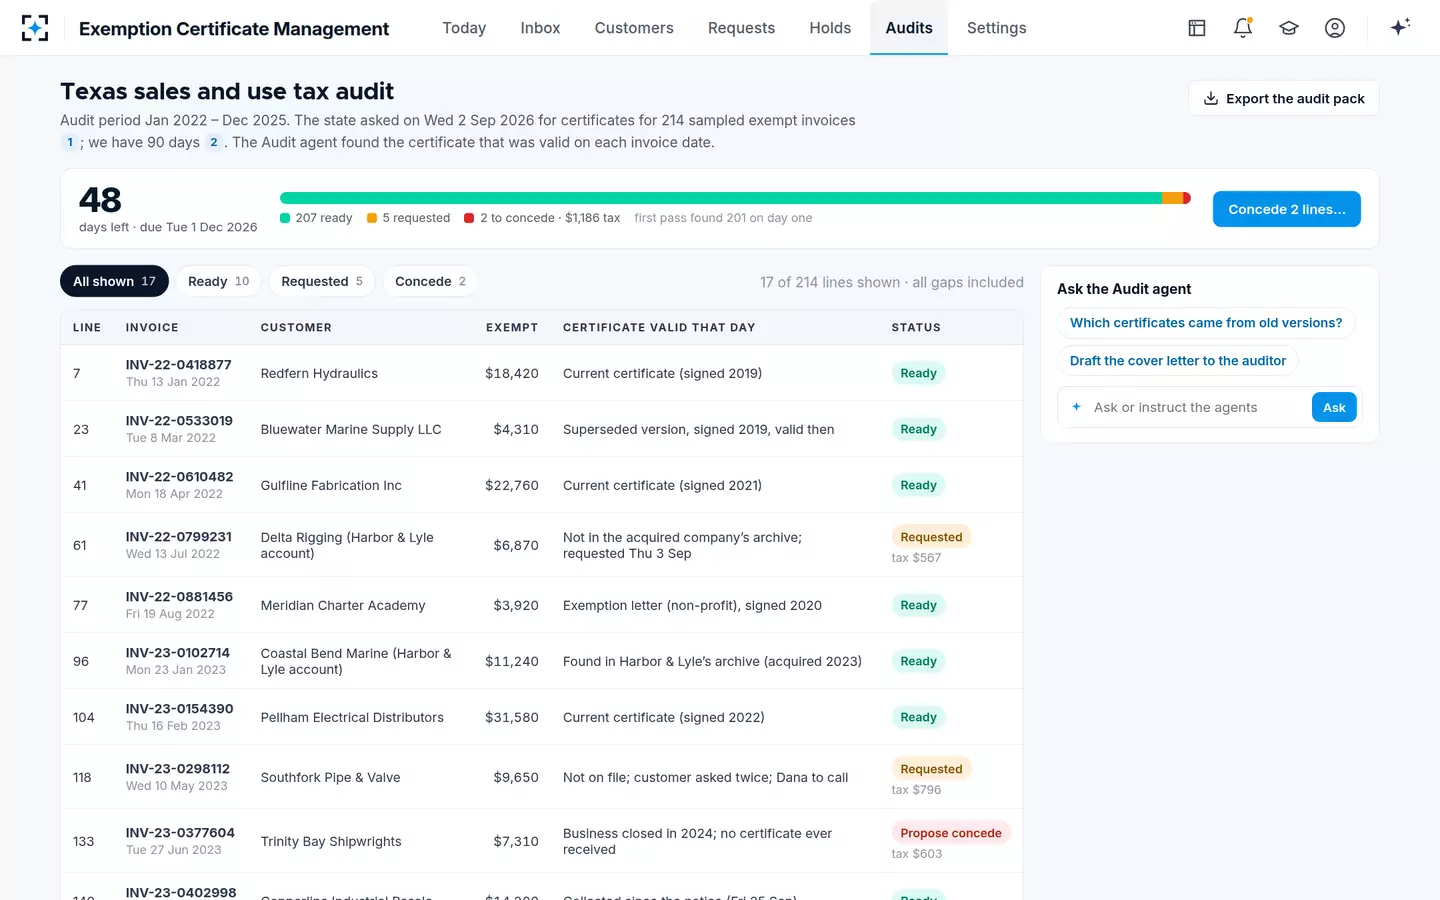This screenshot has height=900, width=1440.
Task: Export the audit pack
Action: 1284,98
